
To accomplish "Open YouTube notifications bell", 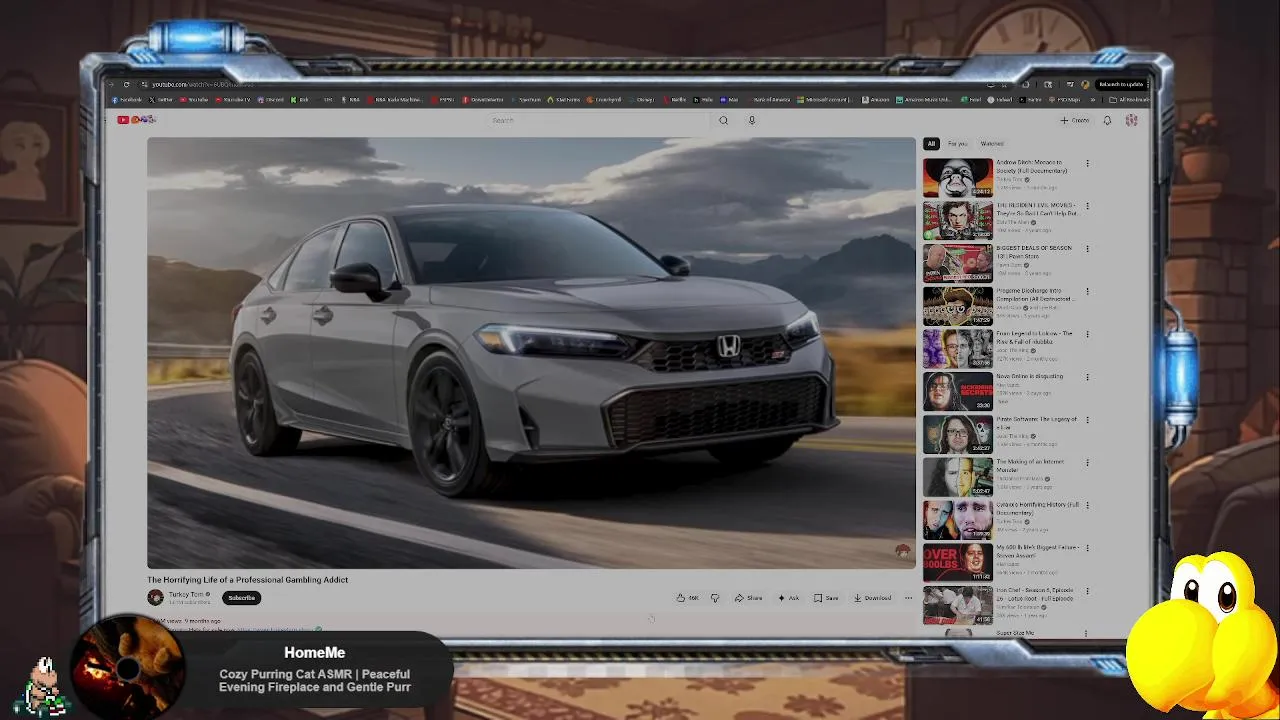I will [1107, 120].
